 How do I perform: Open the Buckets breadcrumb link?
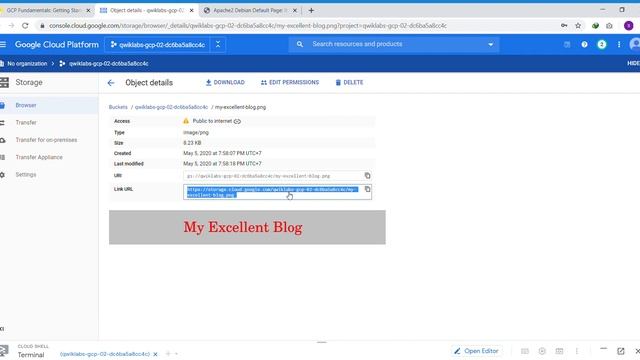(118, 107)
